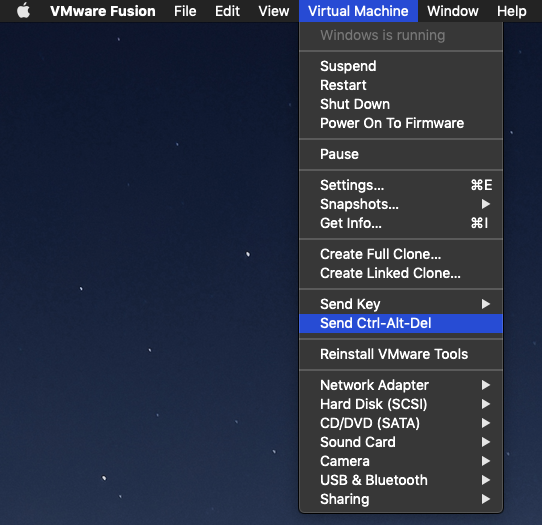542x525 pixels.
Task: Choose Shut Down menu entry
Action: [x=401, y=104]
